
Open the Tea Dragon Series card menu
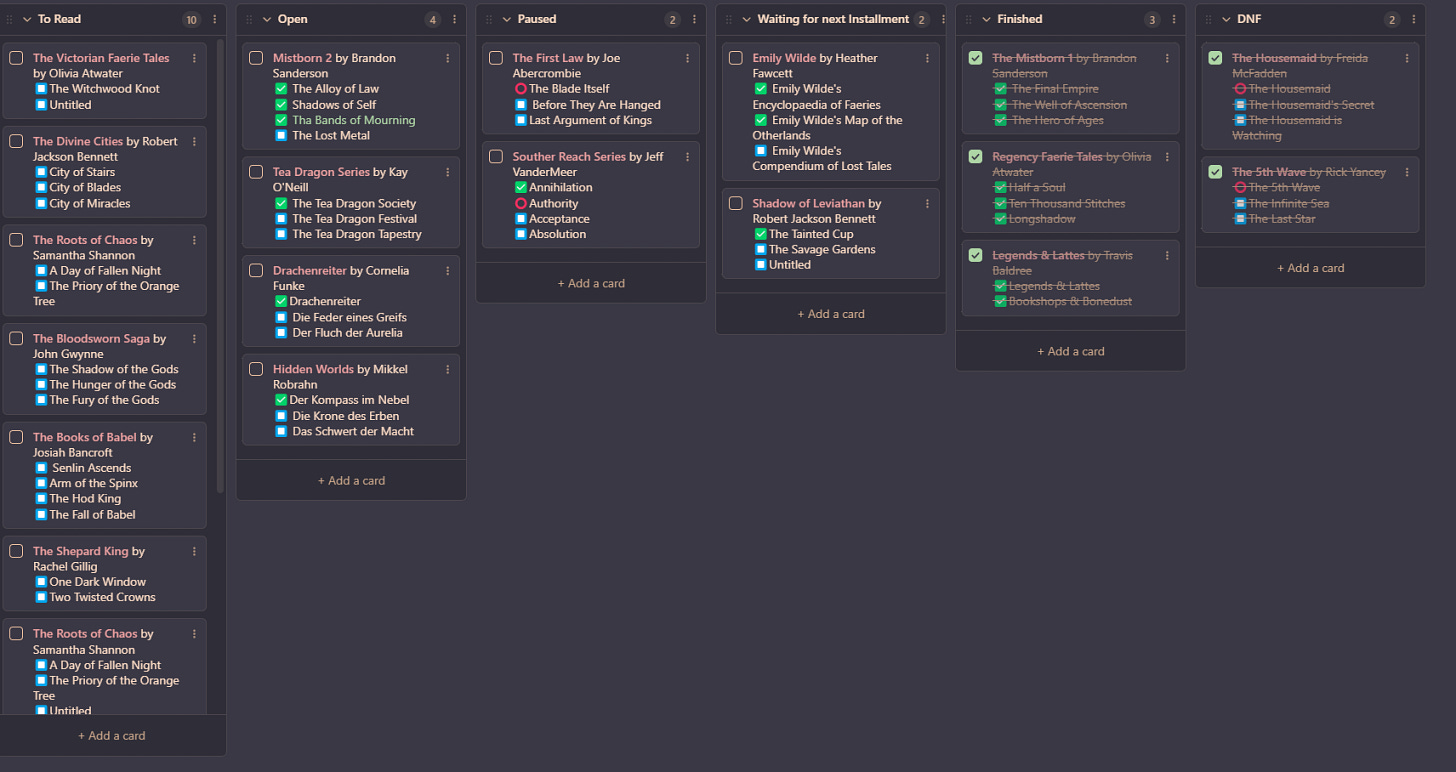[x=448, y=173]
